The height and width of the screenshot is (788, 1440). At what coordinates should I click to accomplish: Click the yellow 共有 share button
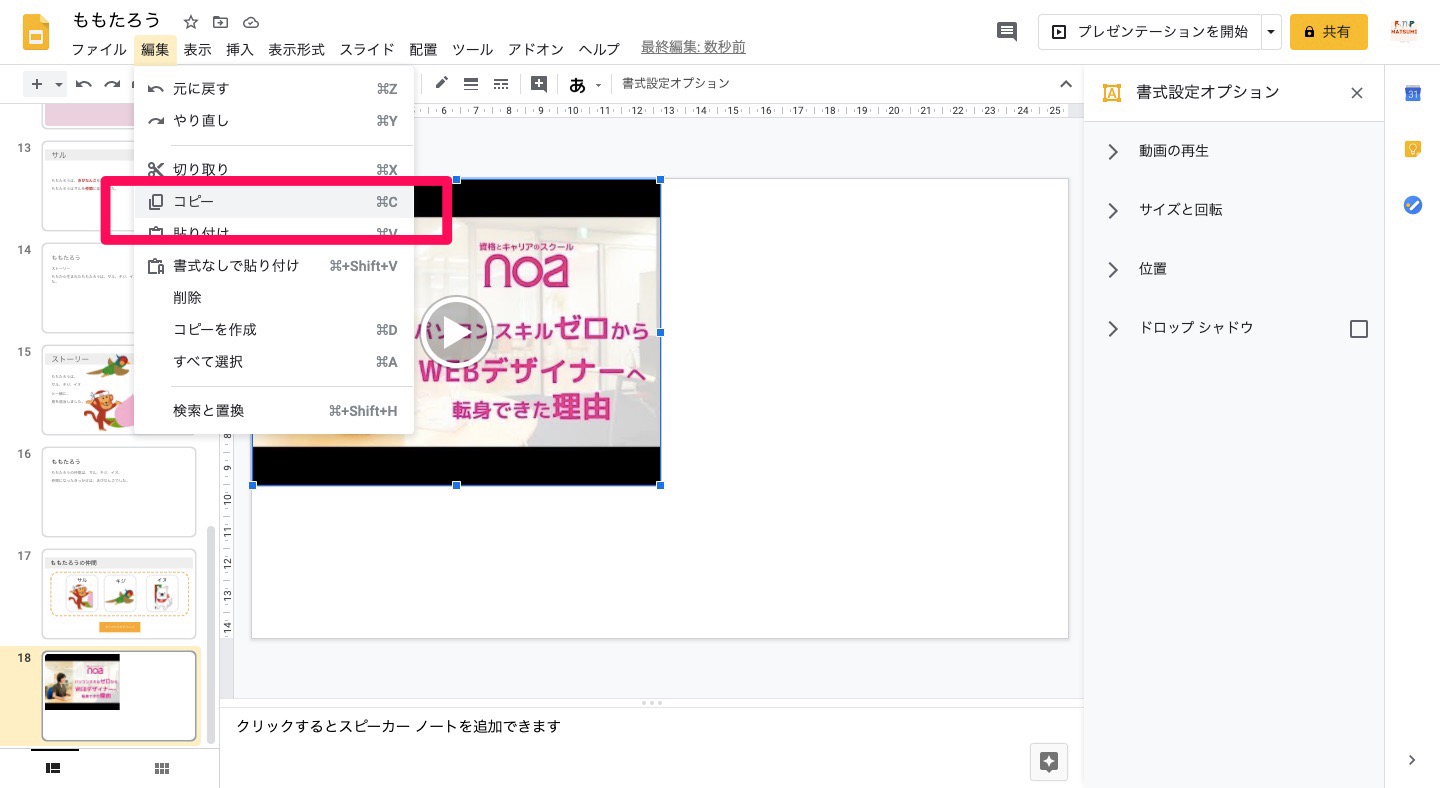pyautogui.click(x=1328, y=32)
